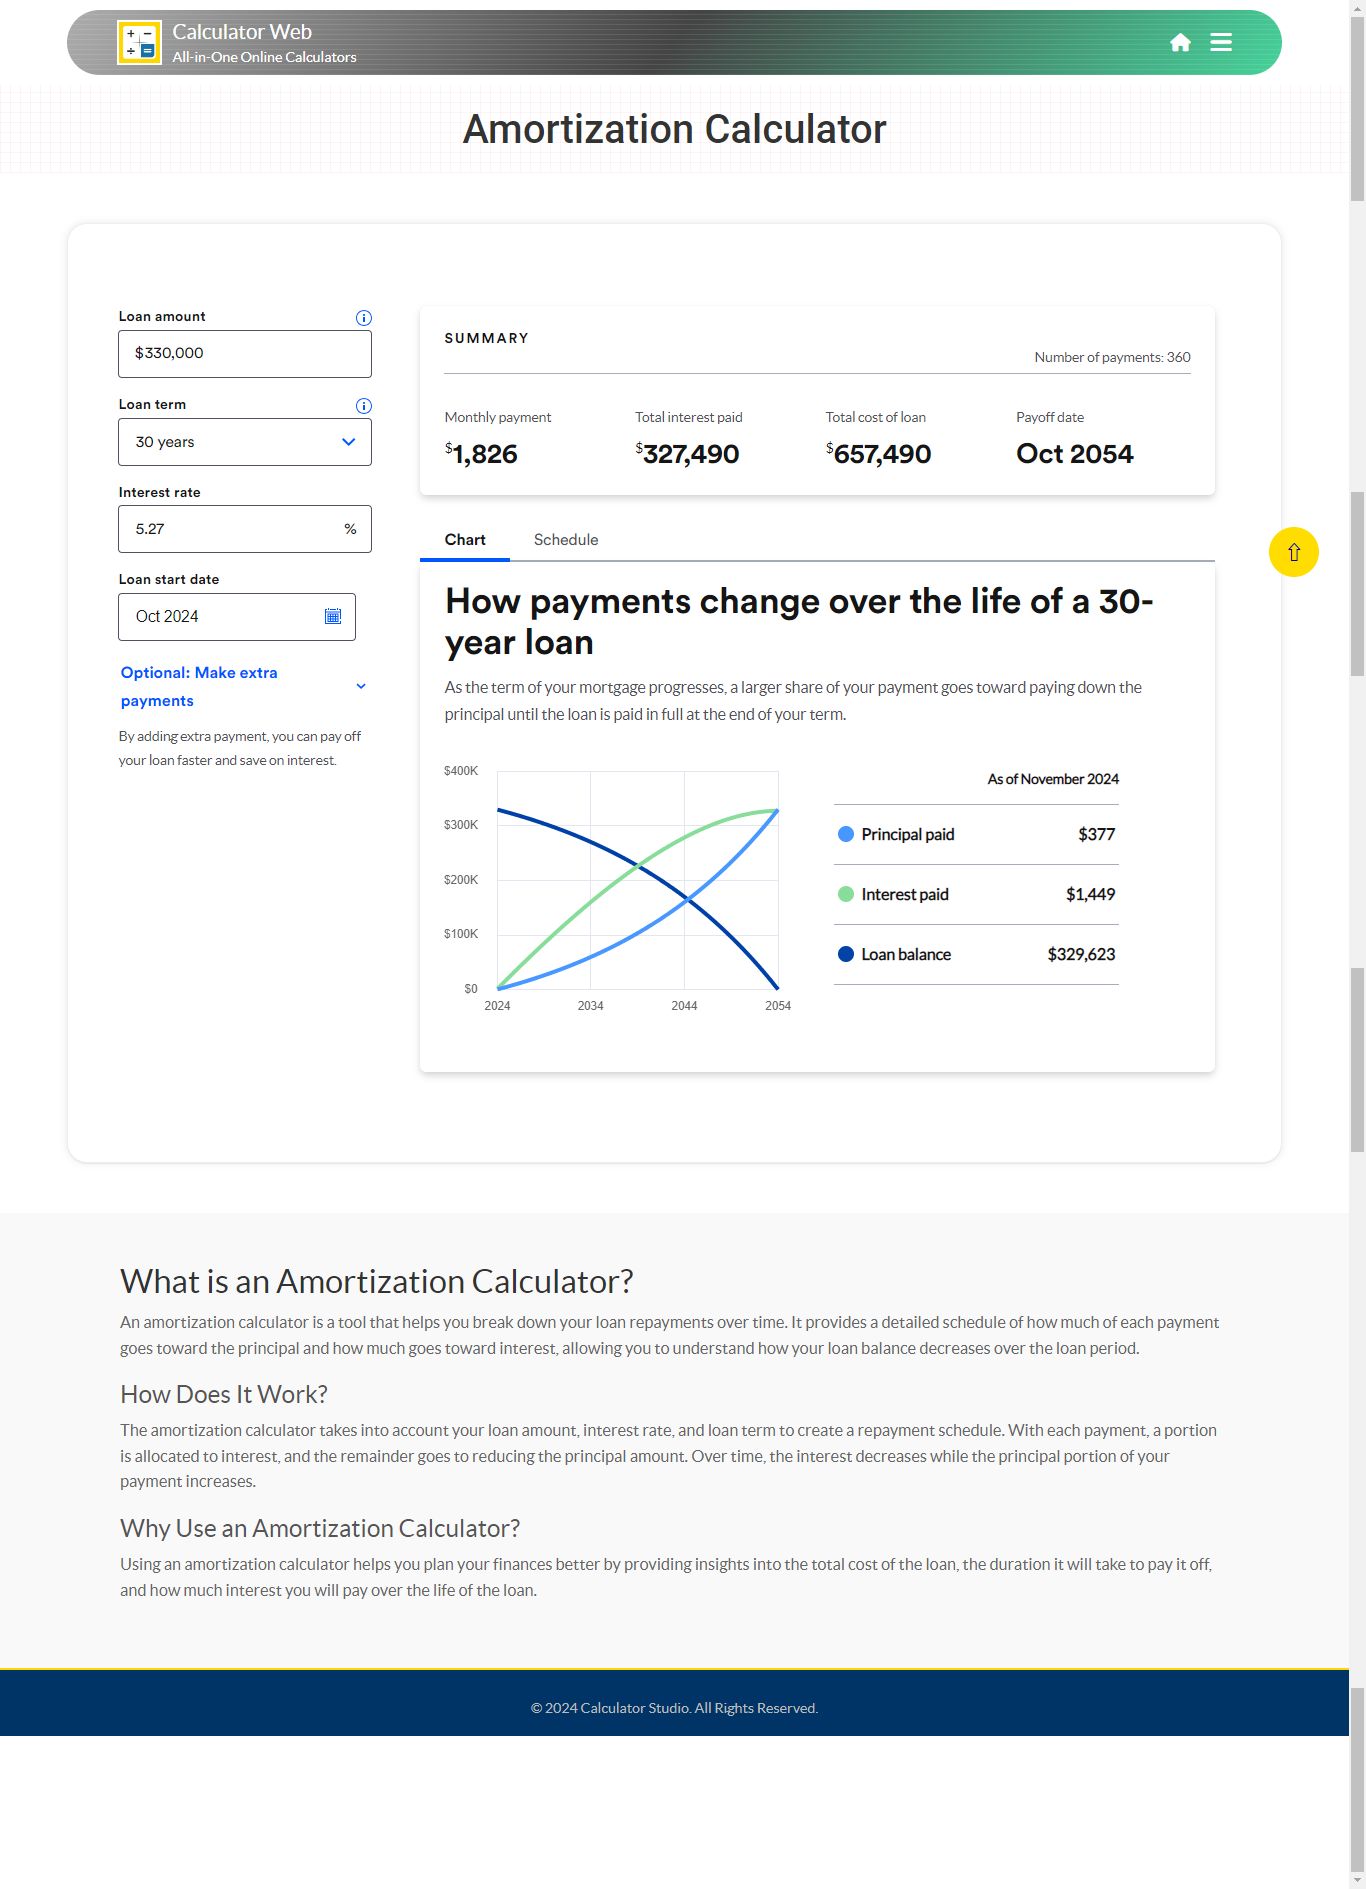Show the Loan term info tooltip
The width and height of the screenshot is (1366, 1889).
364,406
